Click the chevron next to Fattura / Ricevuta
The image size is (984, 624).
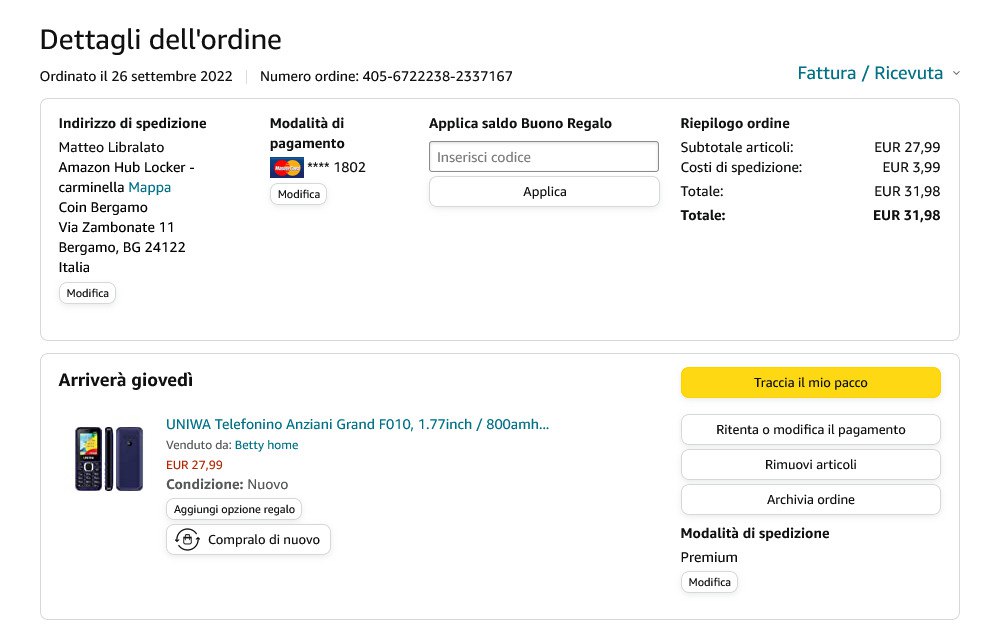click(956, 73)
